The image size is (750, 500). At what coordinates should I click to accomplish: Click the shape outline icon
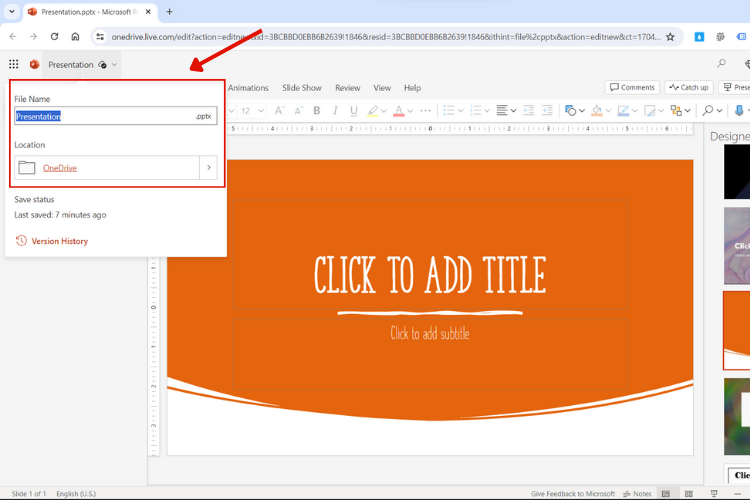[623, 111]
